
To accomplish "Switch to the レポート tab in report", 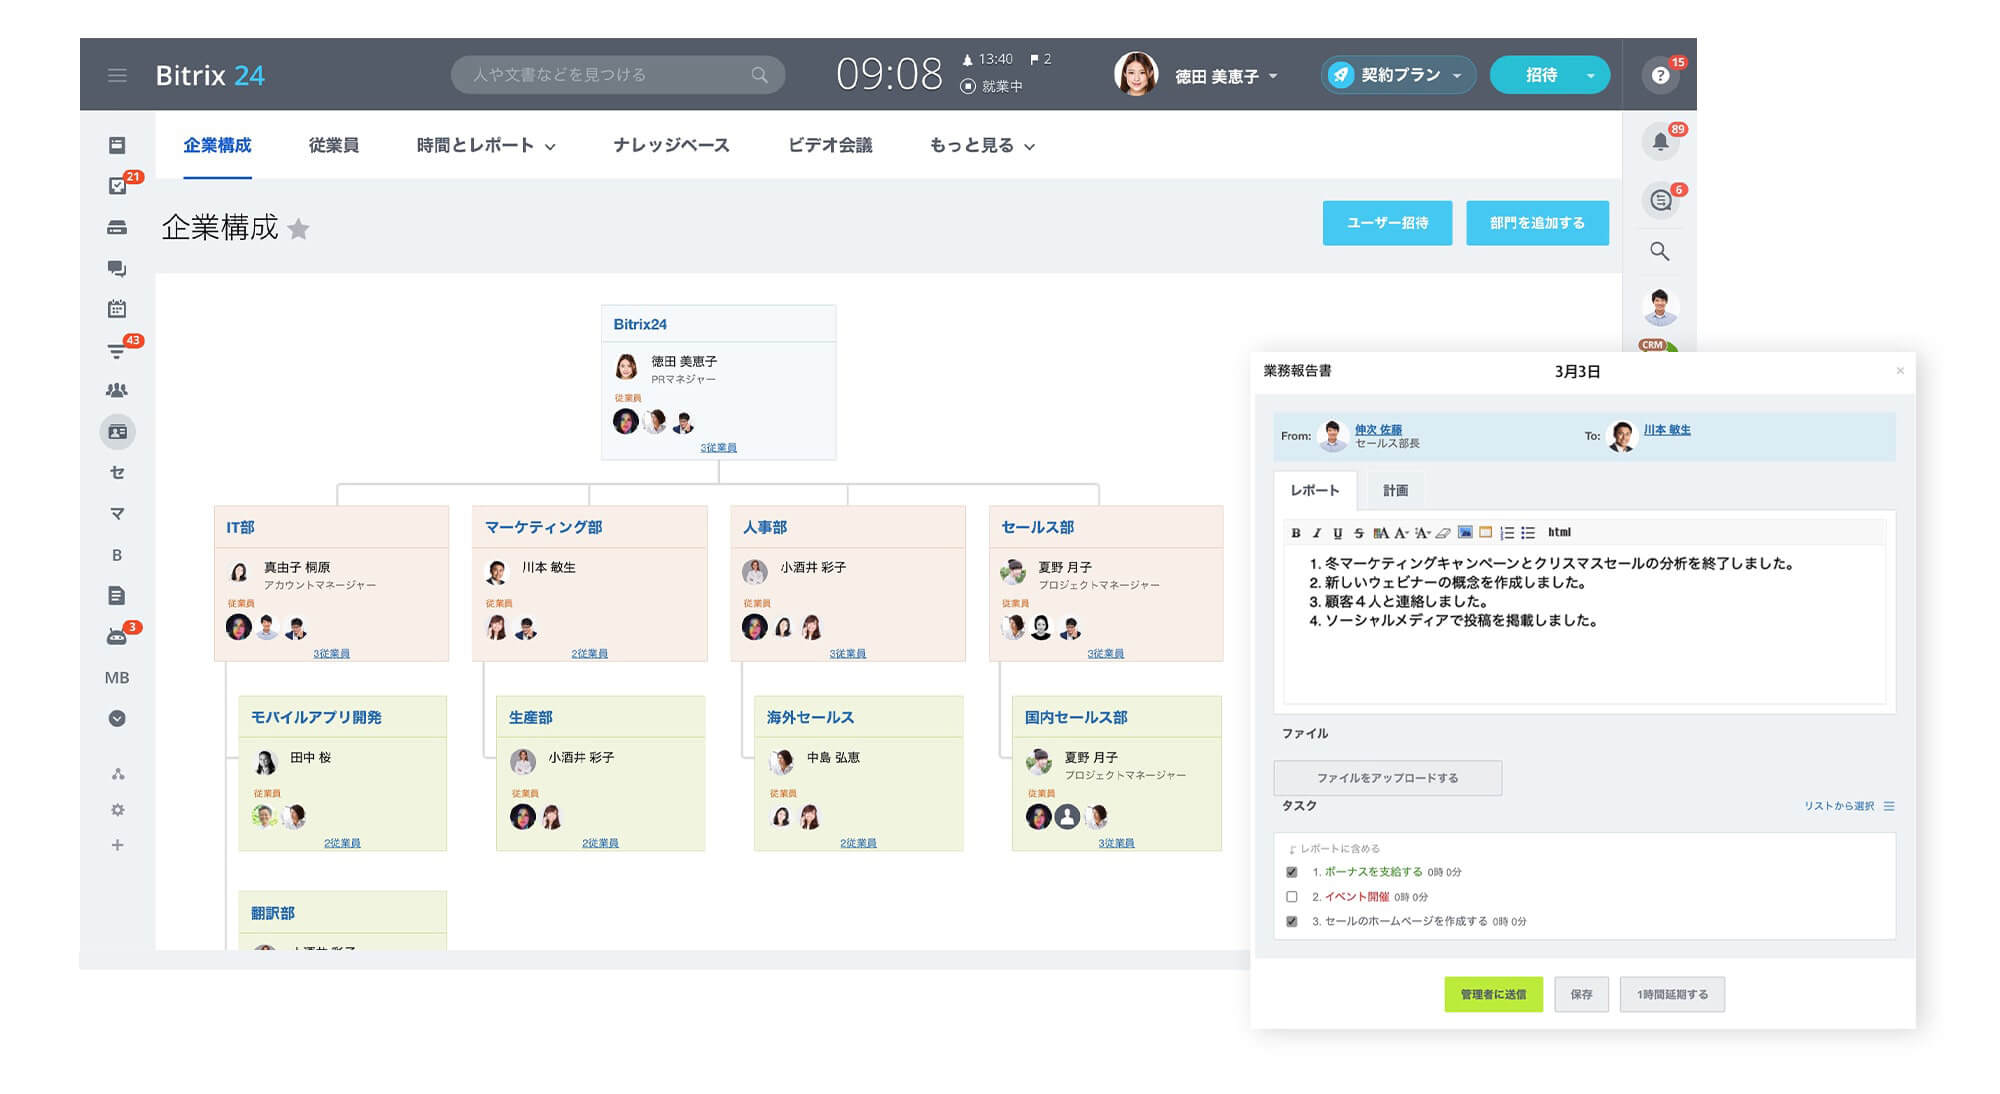I will [x=1314, y=490].
